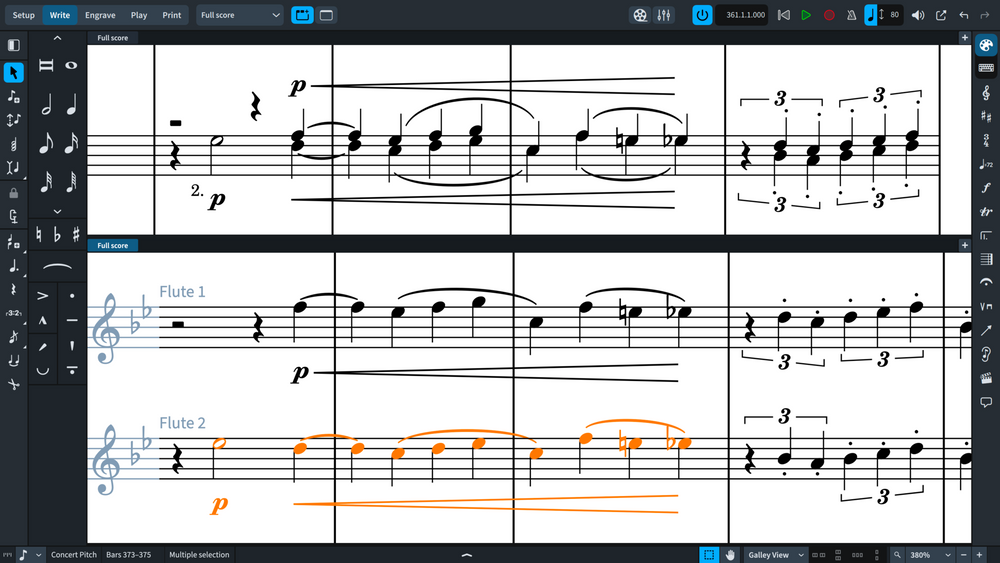Select the arrow pointer tool
The image size is (1000, 563).
[x=13, y=73]
